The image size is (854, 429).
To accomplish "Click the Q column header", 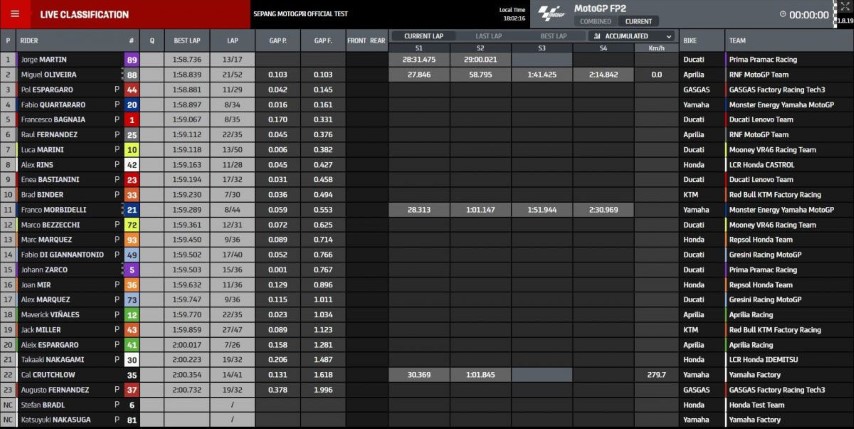I will 152,40.
